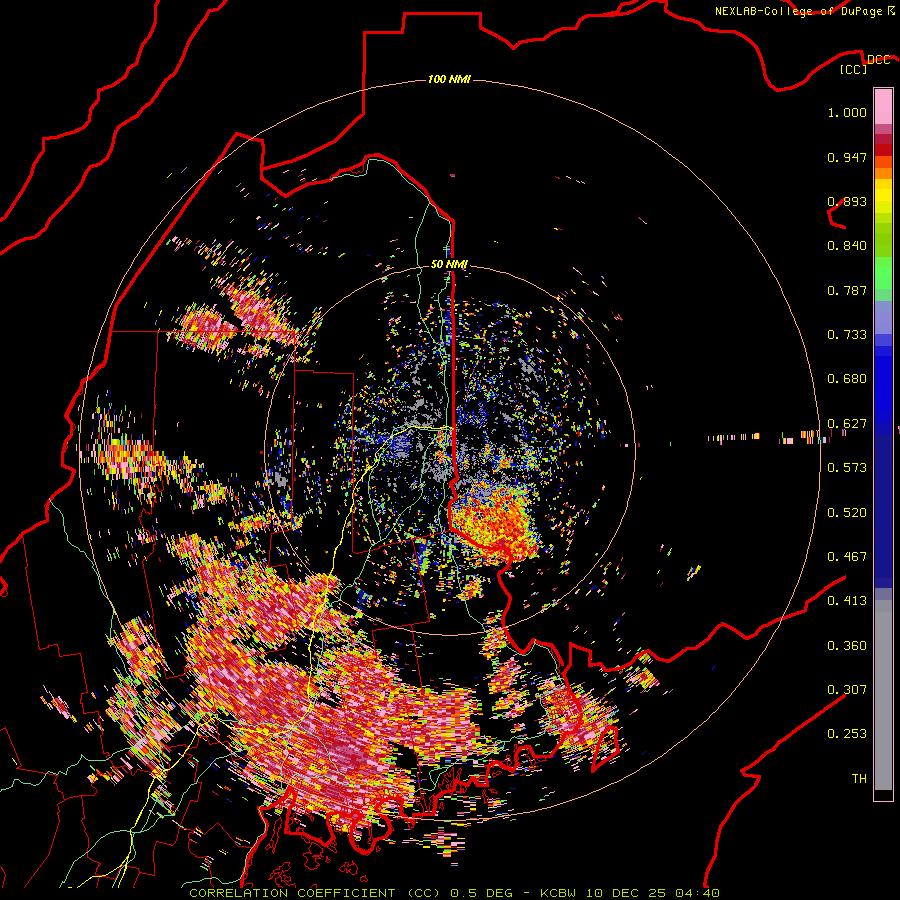900x900 pixels.
Task: Click the 100 NMI range ring label
Action: tap(449, 79)
